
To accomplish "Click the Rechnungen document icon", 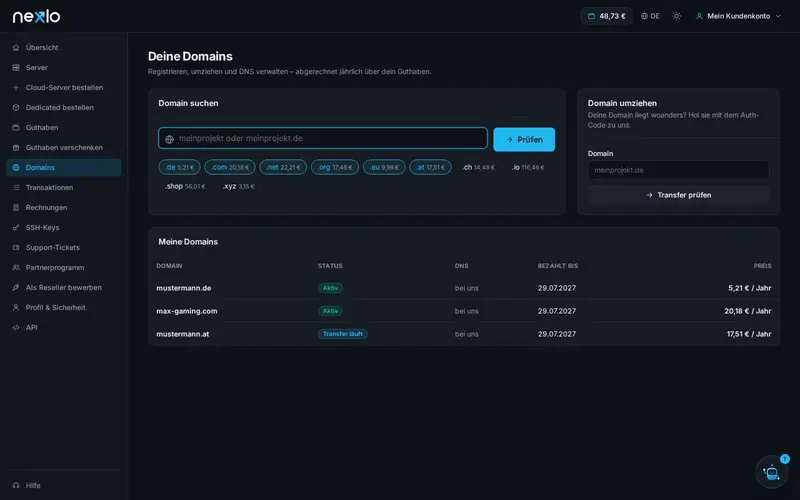I will [x=16, y=208].
